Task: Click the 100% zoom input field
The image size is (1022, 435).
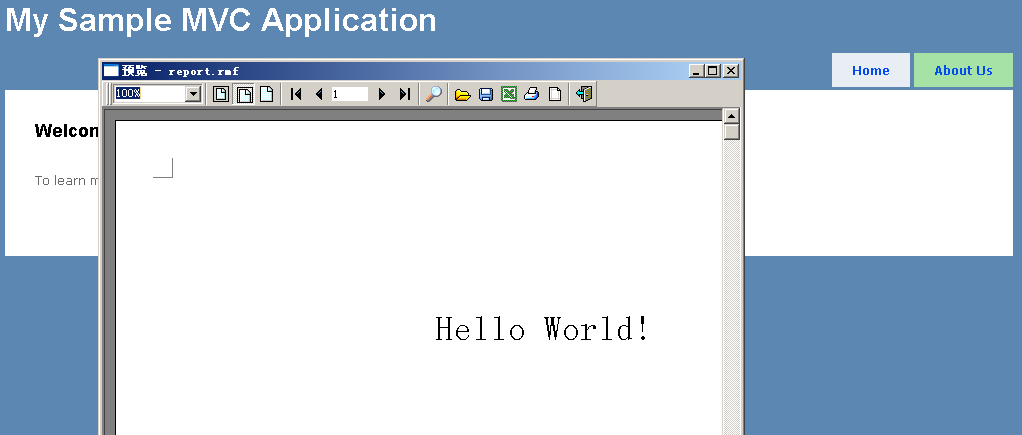Action: (149, 94)
